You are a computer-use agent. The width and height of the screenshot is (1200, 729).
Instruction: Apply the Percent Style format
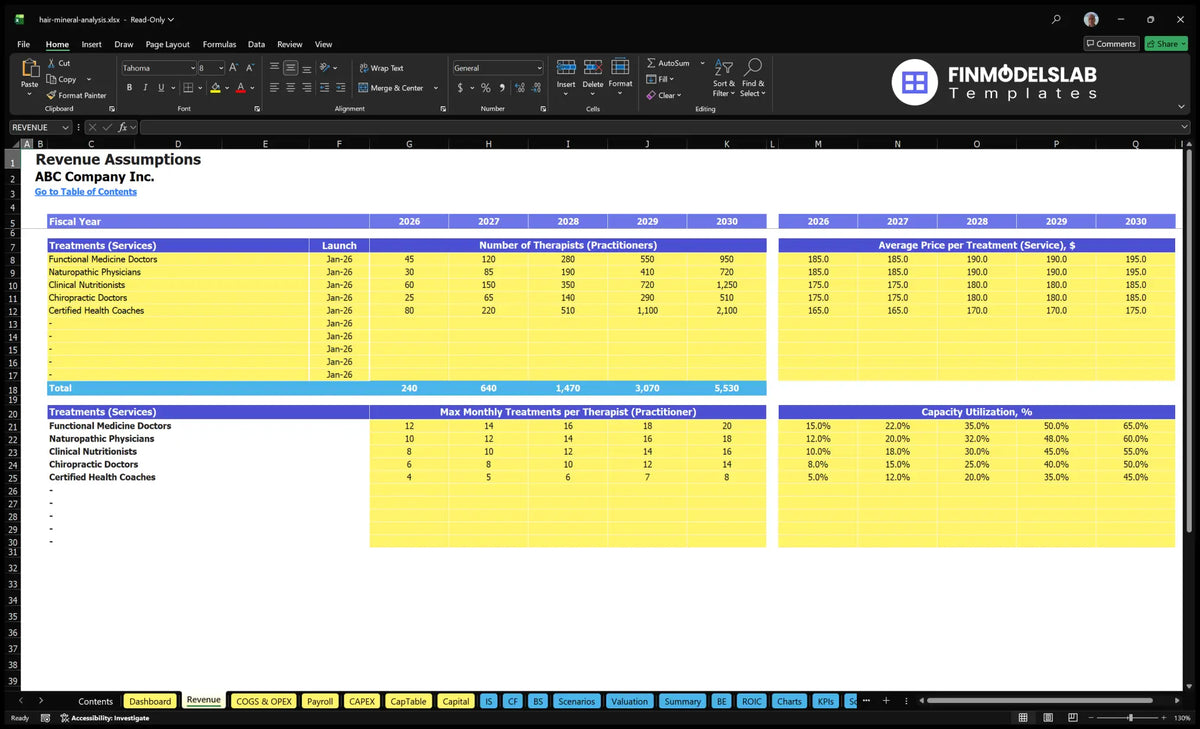tap(486, 88)
